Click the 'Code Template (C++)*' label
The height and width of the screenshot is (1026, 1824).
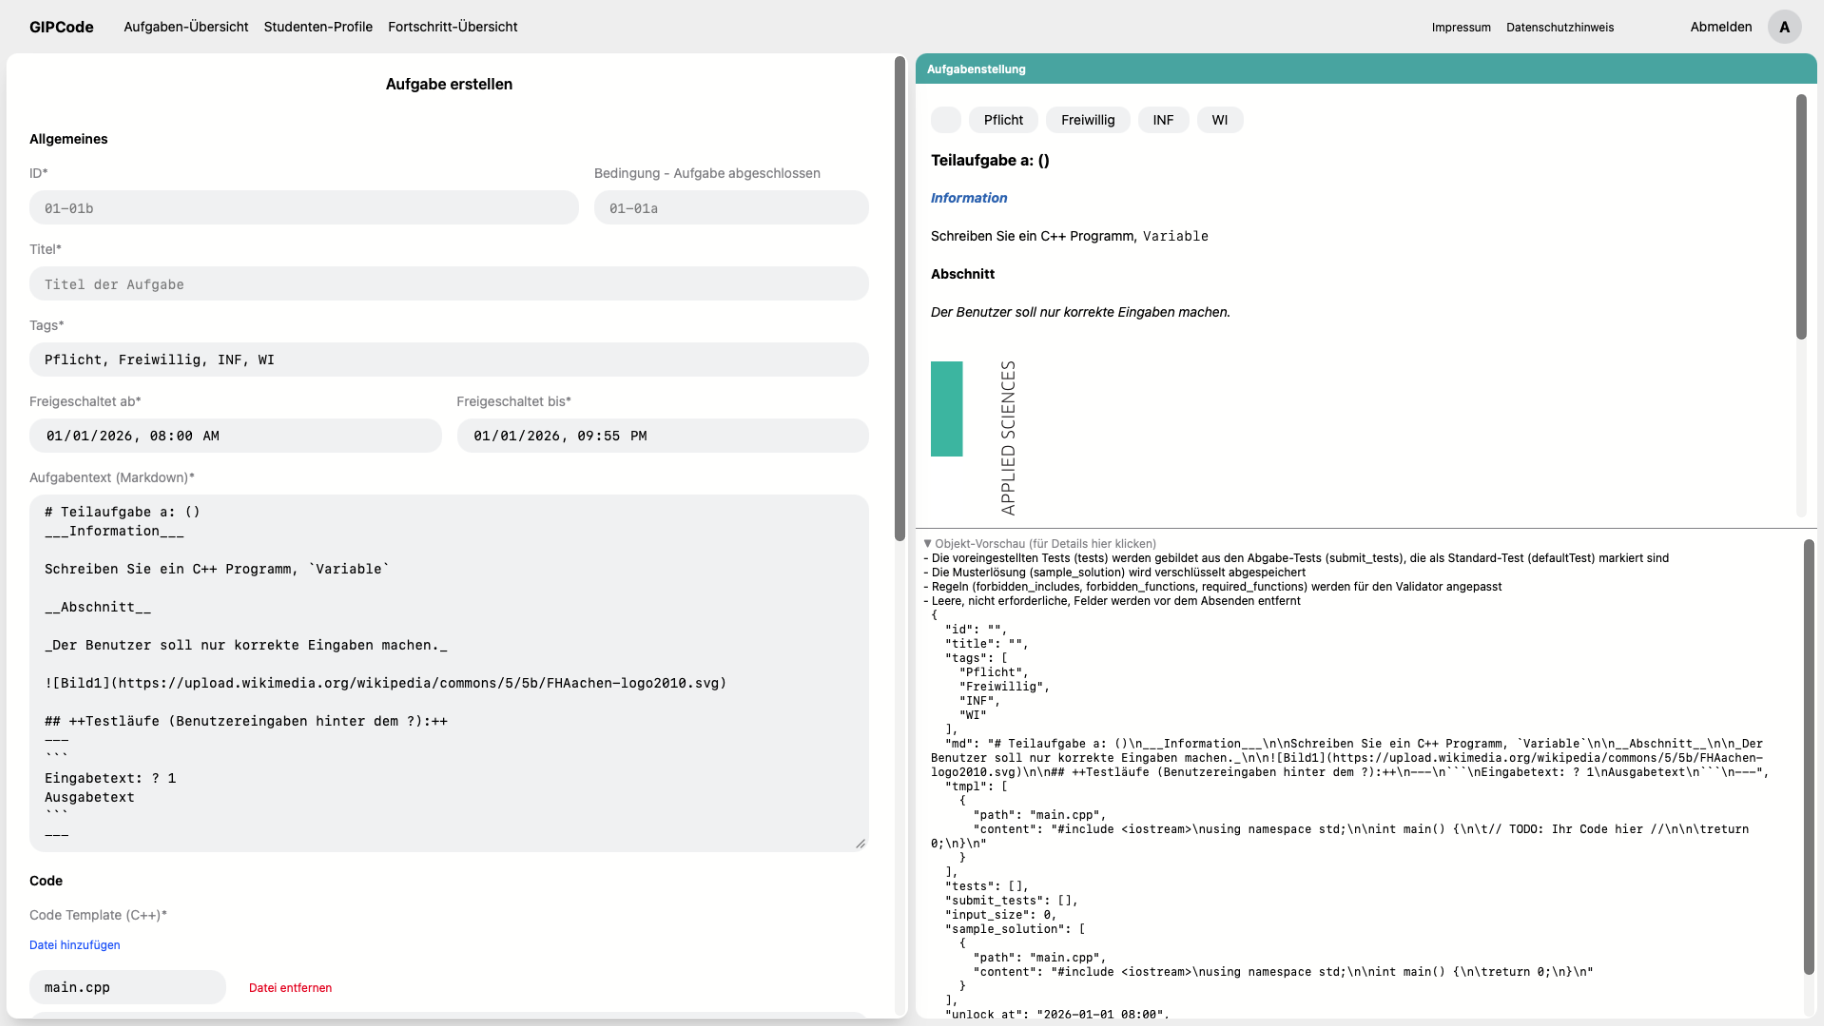(x=98, y=915)
